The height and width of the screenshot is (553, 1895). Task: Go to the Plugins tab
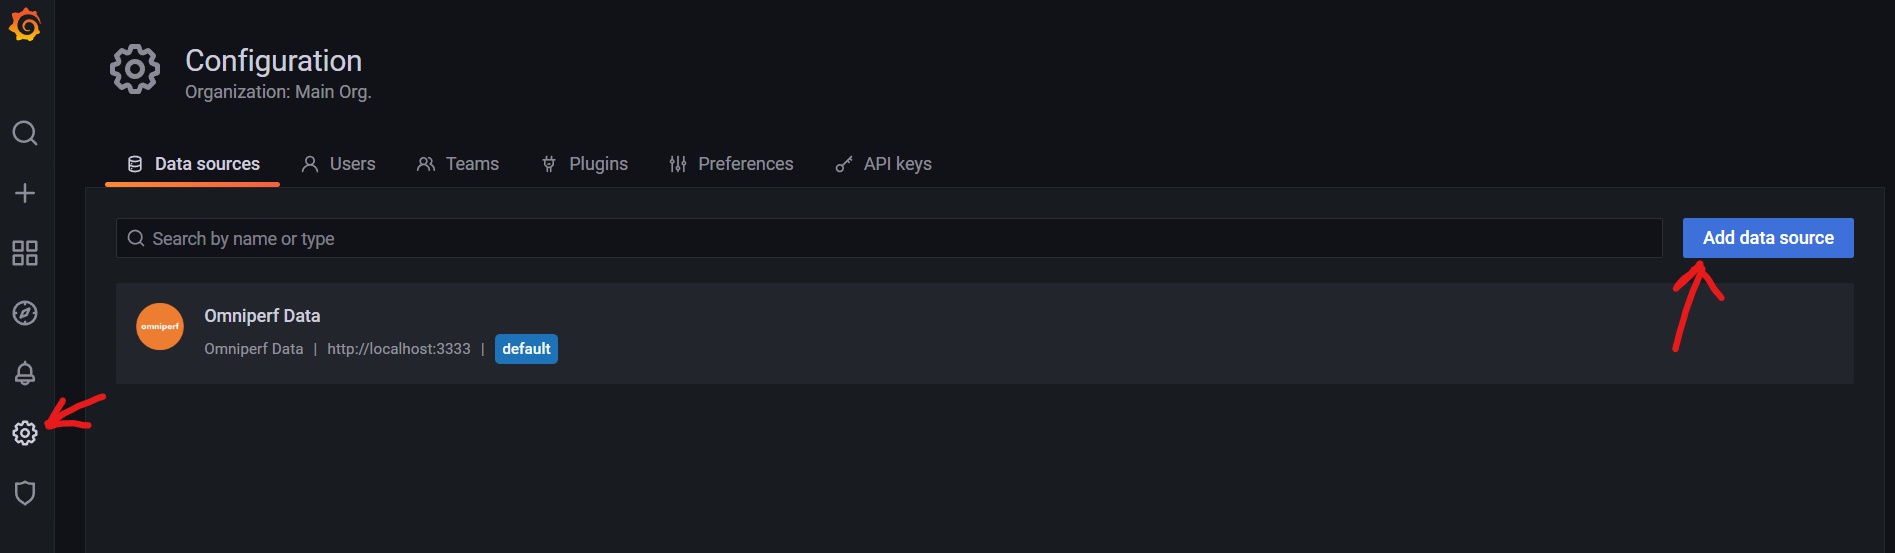[x=585, y=164]
